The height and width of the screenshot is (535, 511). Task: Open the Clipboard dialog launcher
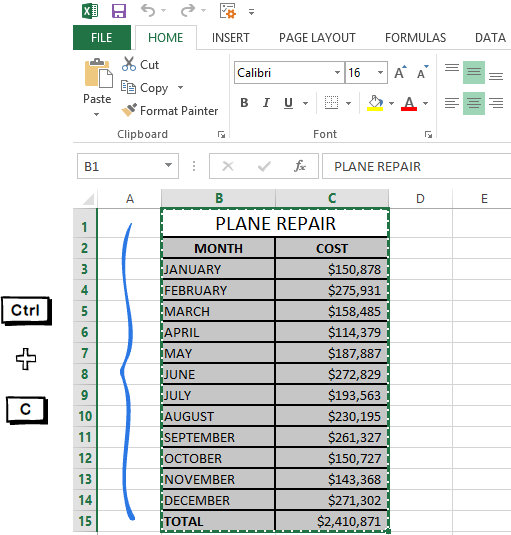(221, 135)
